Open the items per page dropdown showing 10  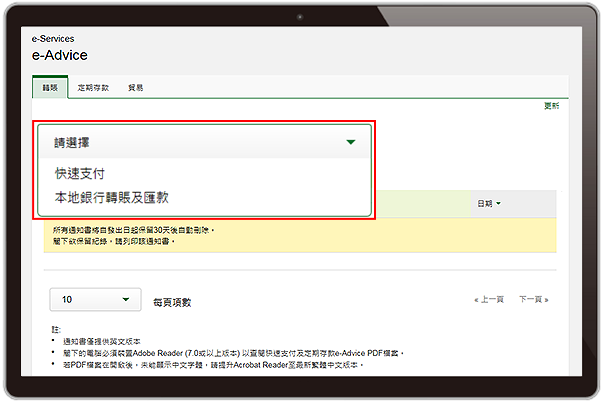tap(96, 299)
